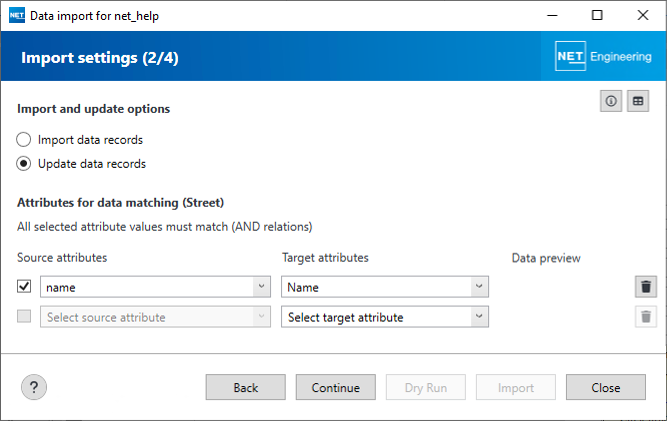Image resolution: width=667 pixels, height=421 pixels.
Task: Click the NET app icon in title bar
Action: click(x=16, y=16)
